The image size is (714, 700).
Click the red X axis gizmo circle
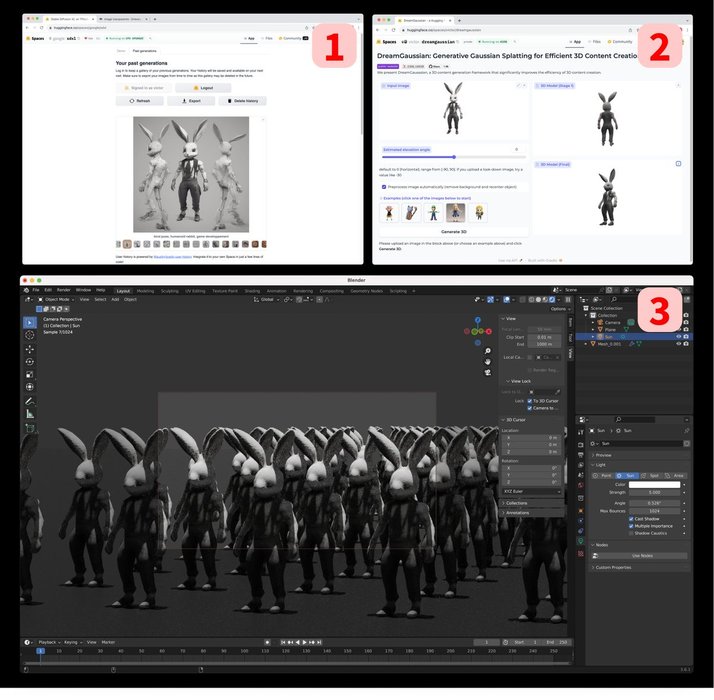tap(489, 332)
